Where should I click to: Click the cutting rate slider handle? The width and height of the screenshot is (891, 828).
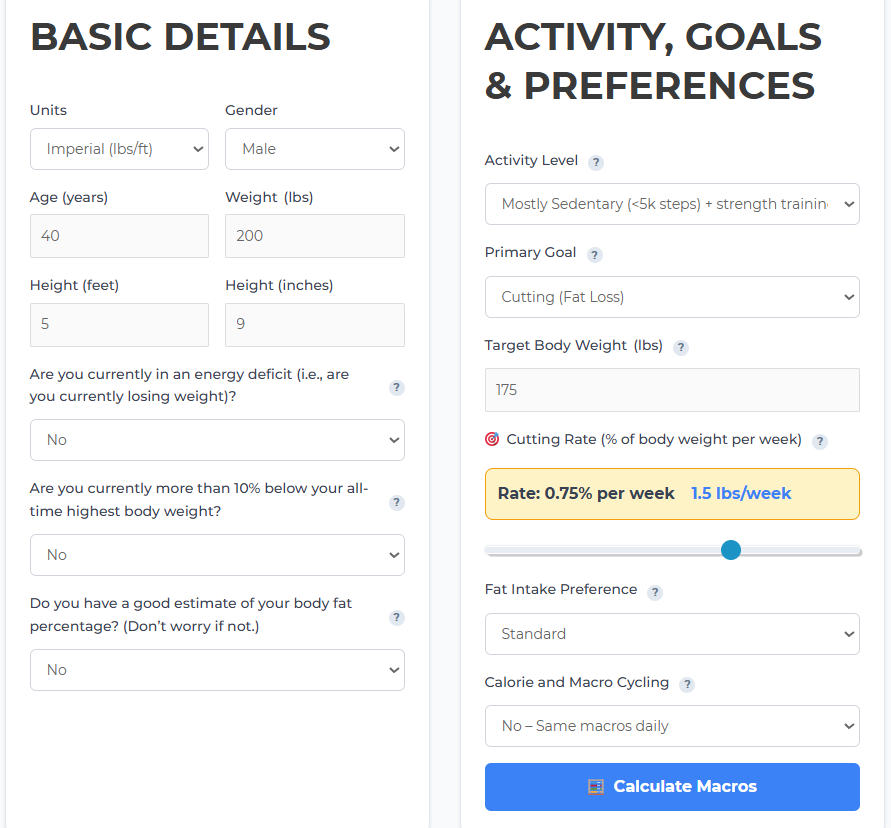click(x=731, y=550)
